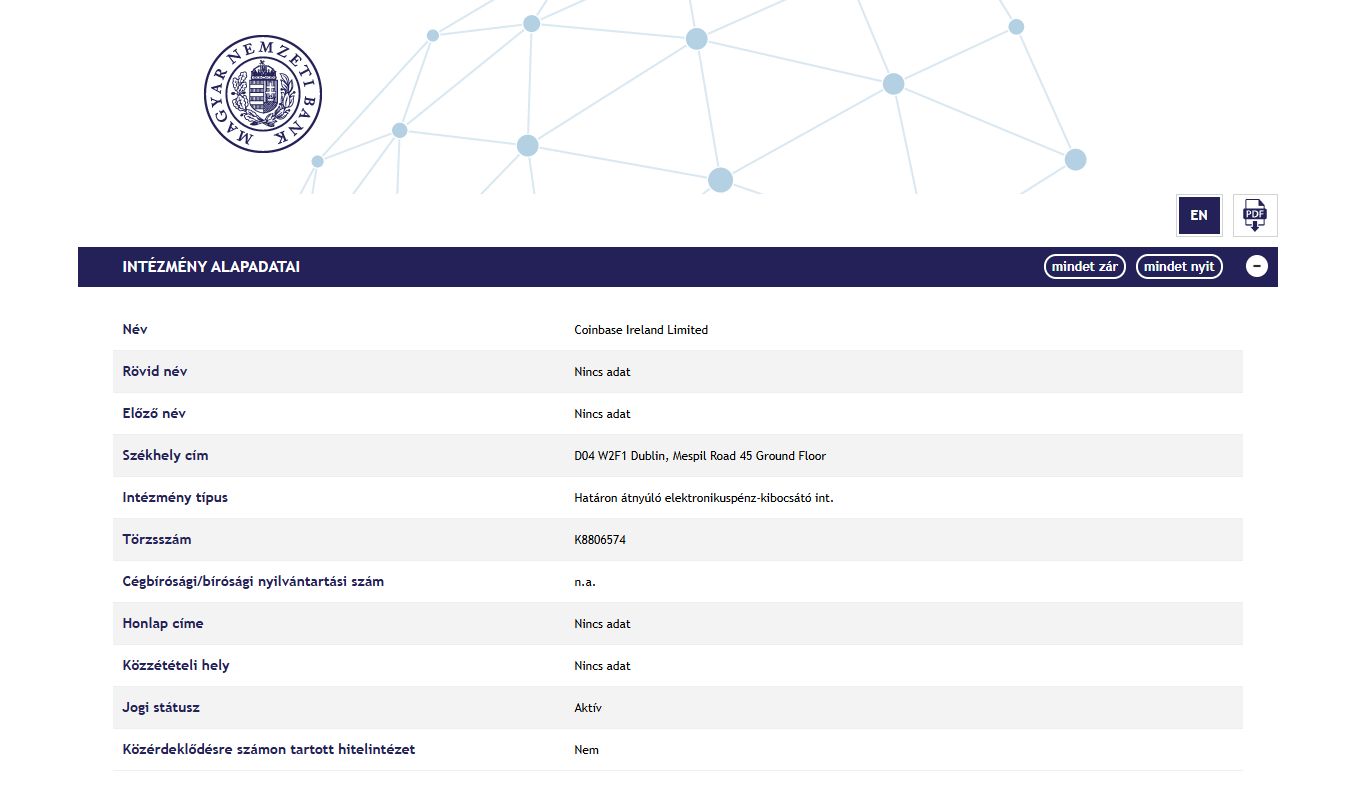The height and width of the screenshot is (785, 1364).
Task: Click the Magyar Nemzeti Bank logo
Action: (x=263, y=94)
